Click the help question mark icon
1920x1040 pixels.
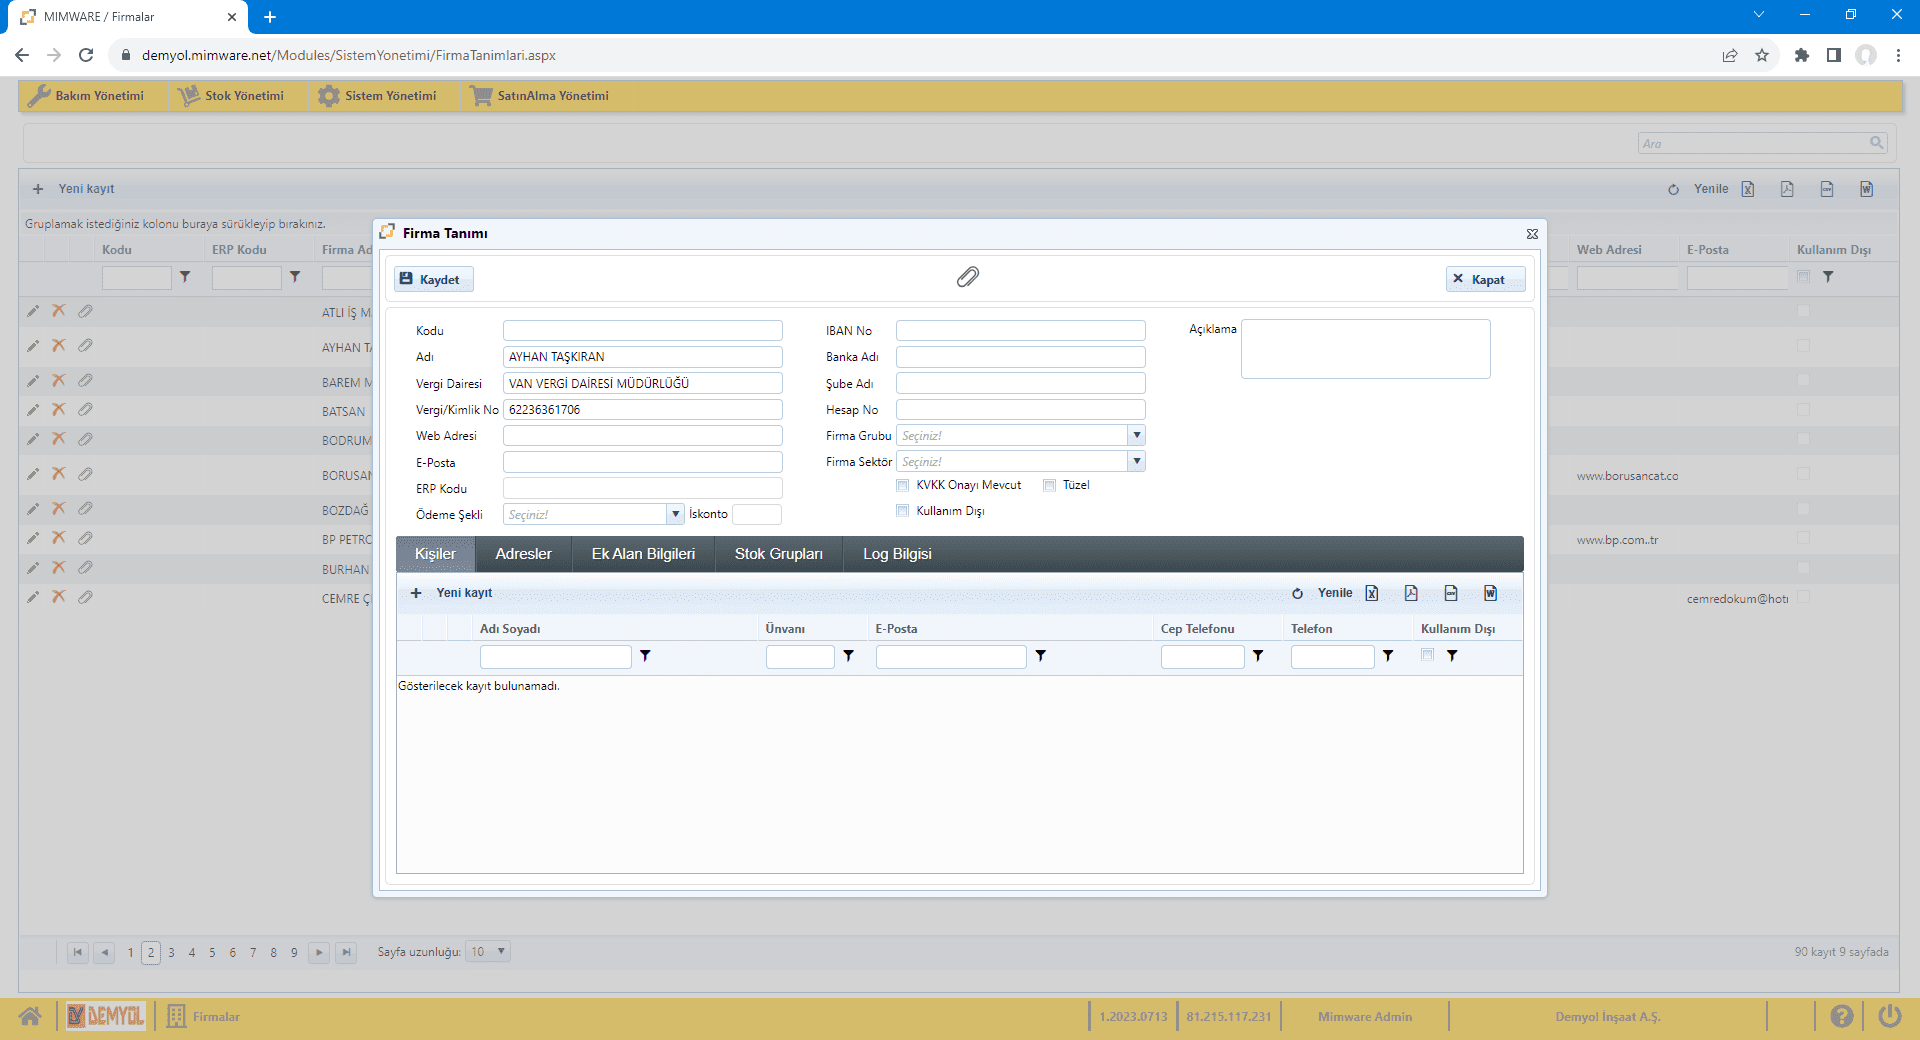tap(1841, 1016)
